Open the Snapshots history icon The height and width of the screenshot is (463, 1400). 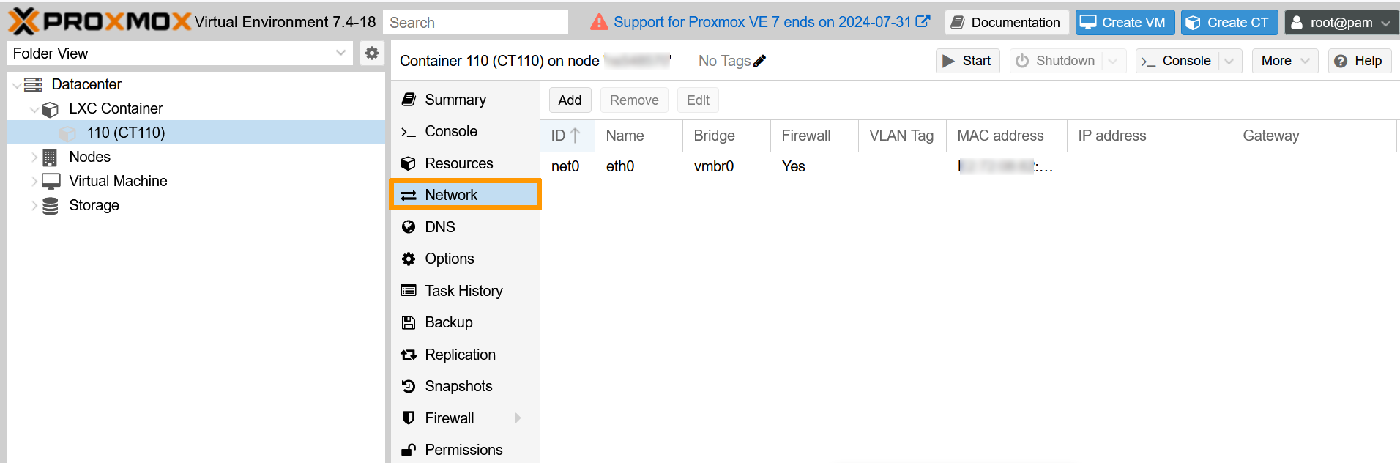408,386
